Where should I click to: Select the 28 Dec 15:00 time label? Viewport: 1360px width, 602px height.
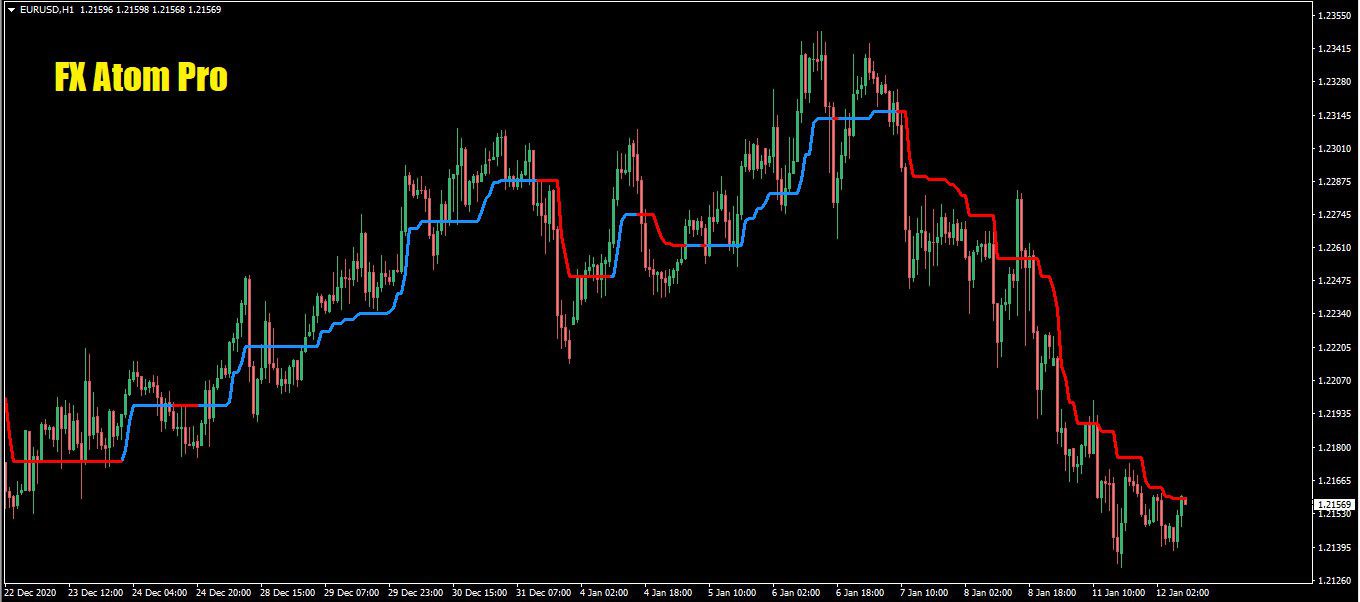(287, 592)
